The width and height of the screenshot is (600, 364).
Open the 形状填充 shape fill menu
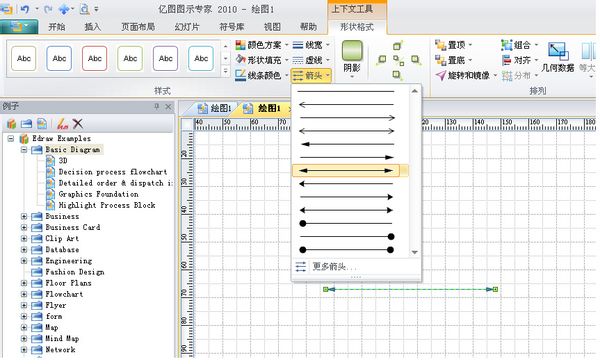[x=262, y=60]
